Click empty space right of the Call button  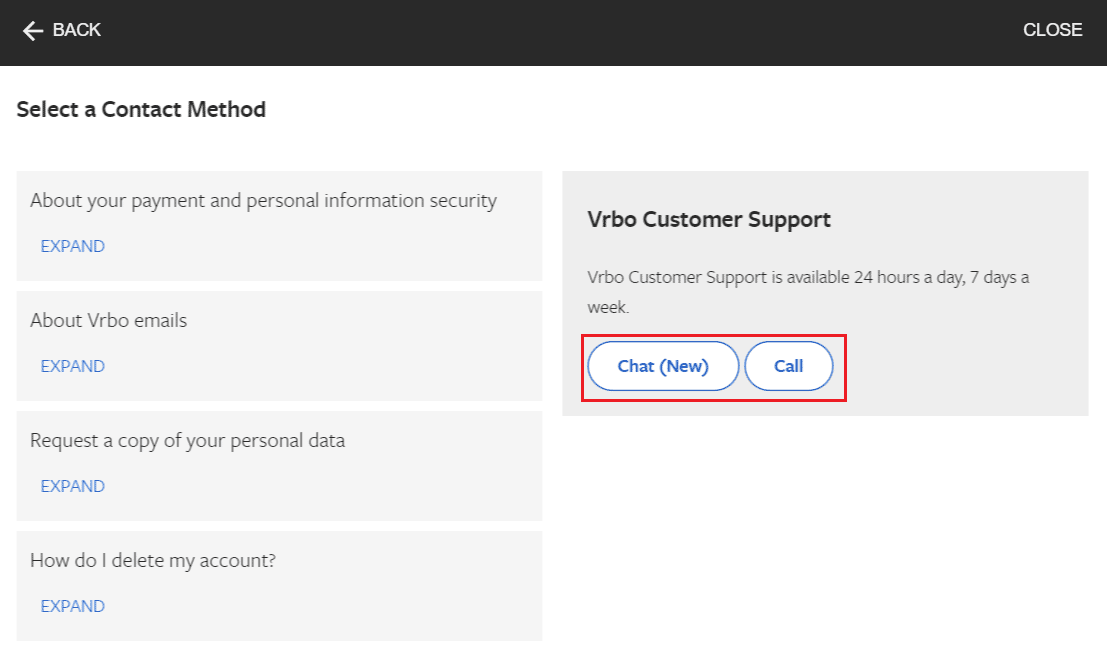tap(960, 367)
